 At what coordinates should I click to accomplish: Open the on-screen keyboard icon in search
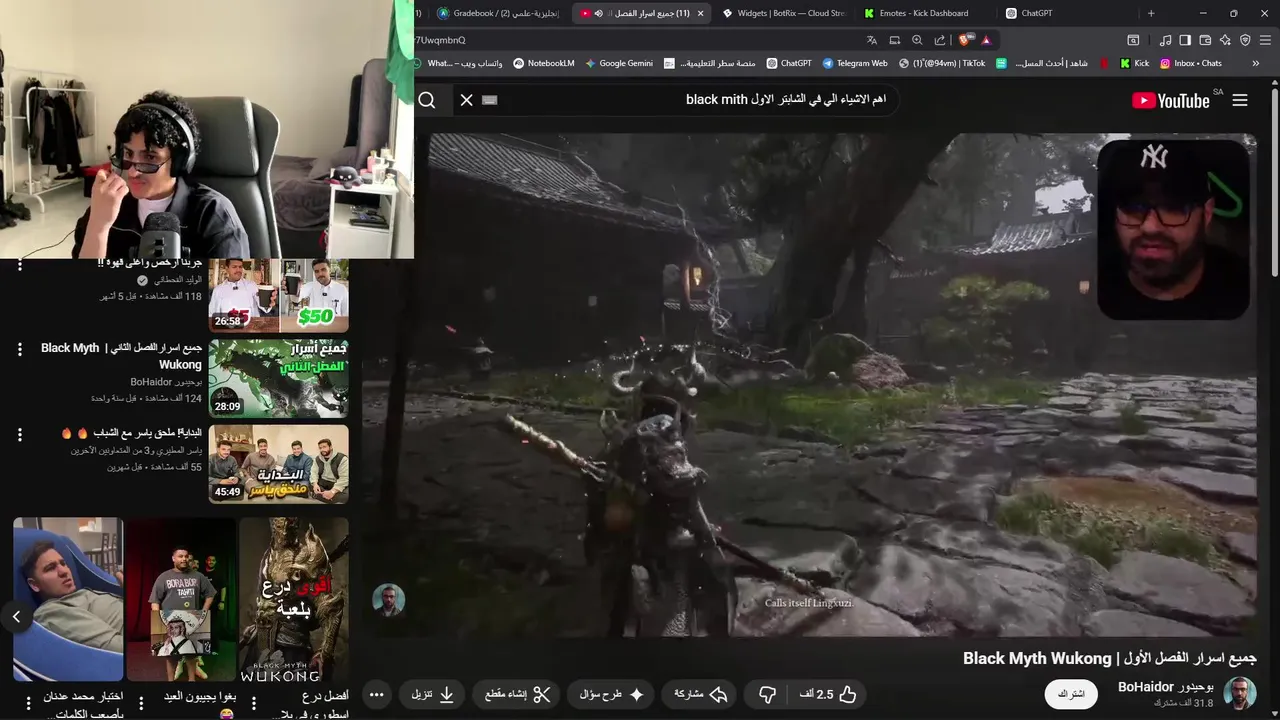pos(489,100)
